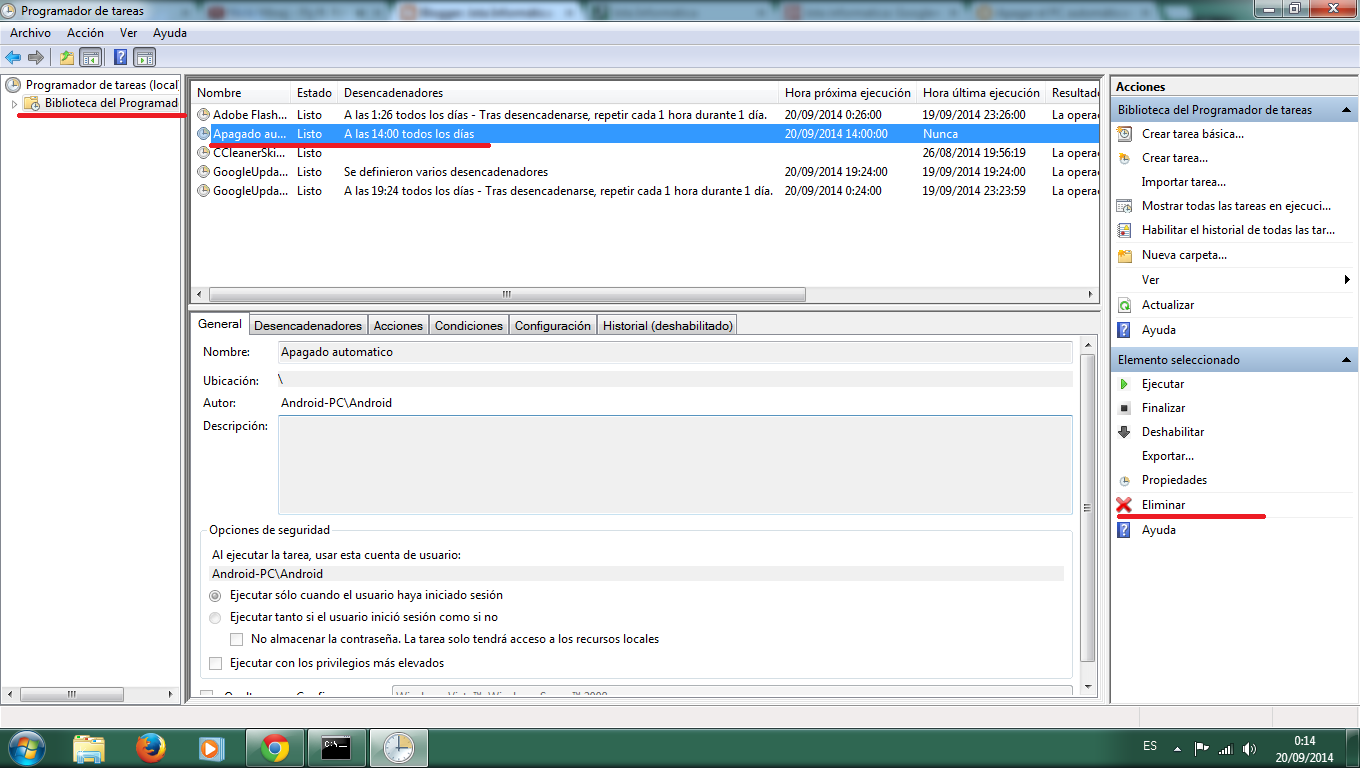Screen dimensions: 1360x768
Task: Click the back navigation arrow in the toolbar
Action: (14, 57)
